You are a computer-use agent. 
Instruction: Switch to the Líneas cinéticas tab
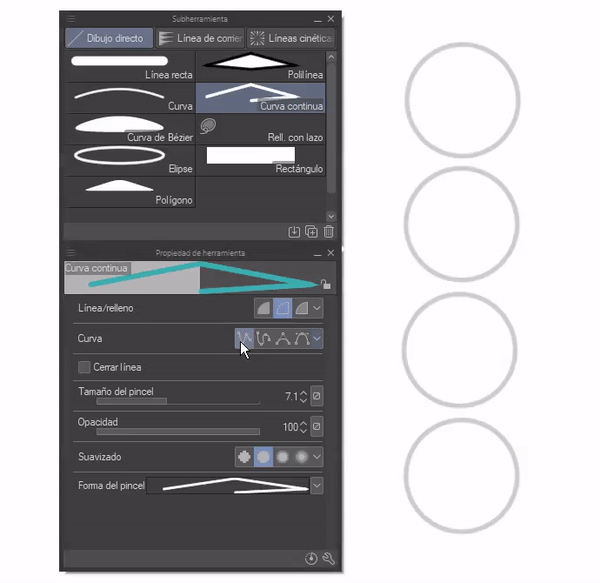coord(291,38)
